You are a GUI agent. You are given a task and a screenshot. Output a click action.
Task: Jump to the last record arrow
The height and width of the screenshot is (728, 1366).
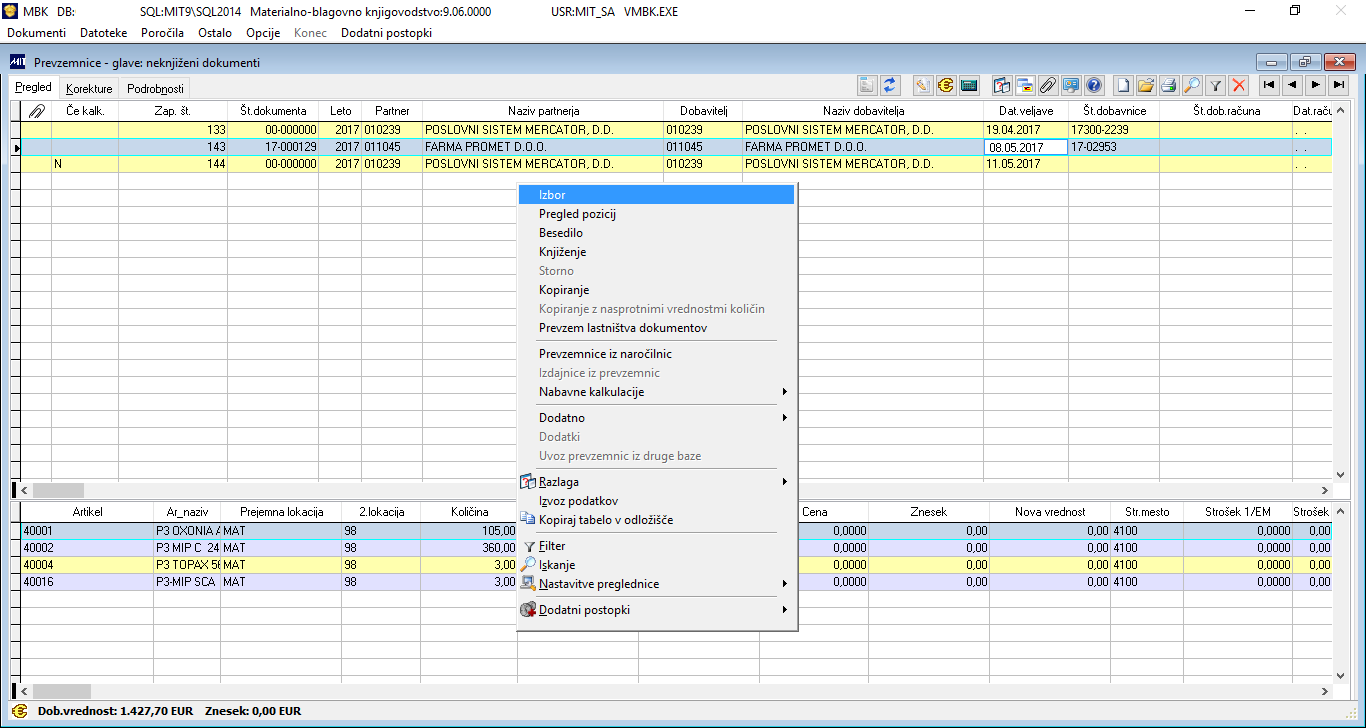click(x=1339, y=86)
